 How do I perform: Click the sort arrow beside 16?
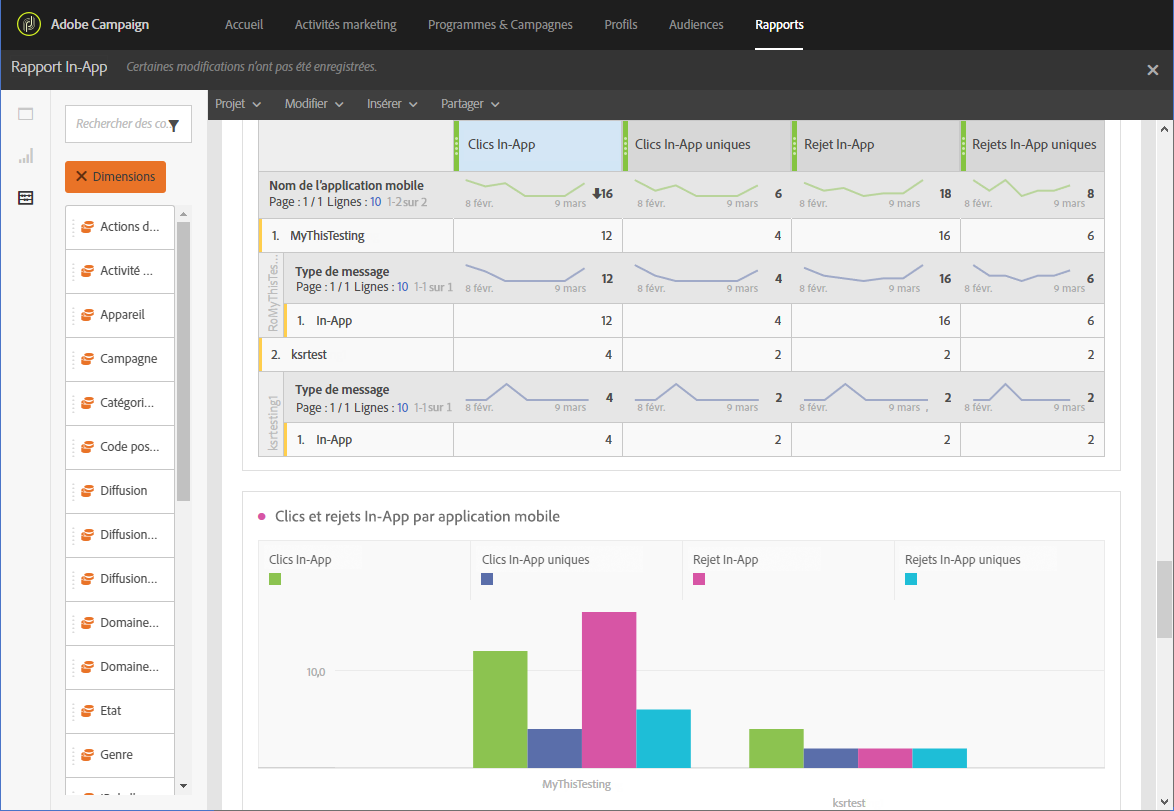597,193
